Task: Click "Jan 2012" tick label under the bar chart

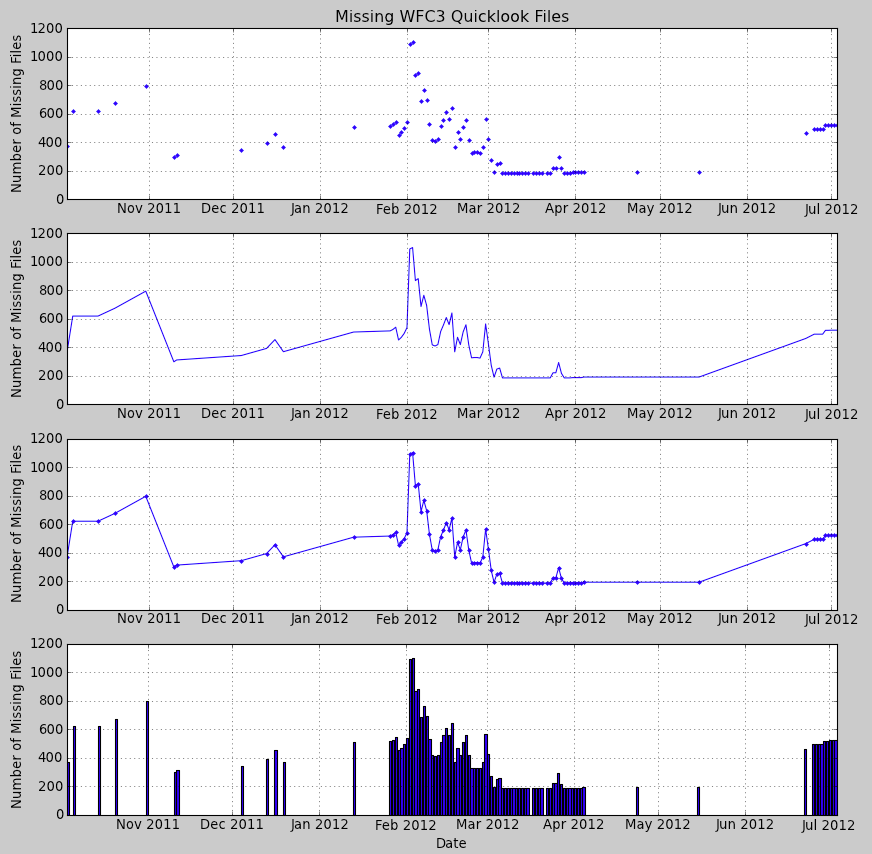Action: (x=319, y=825)
